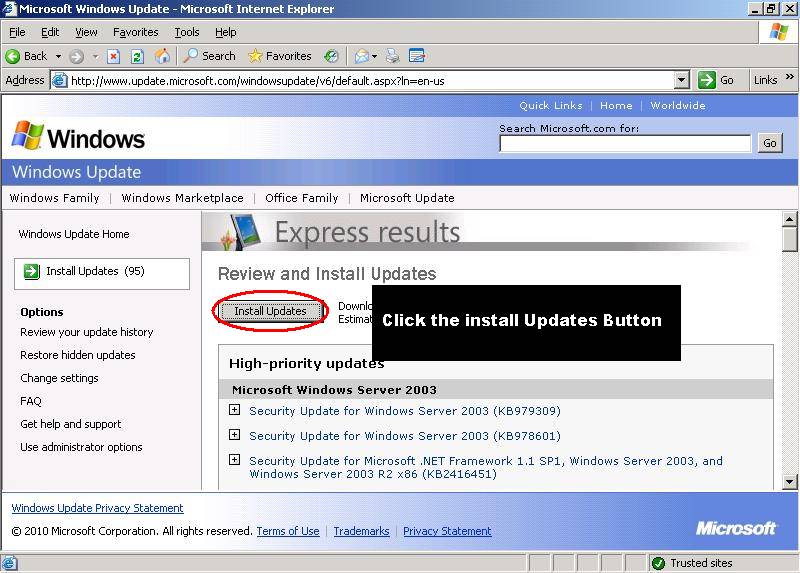The height and width of the screenshot is (573, 800).
Task: Expand Security Update KB978601 details
Action: pos(234,435)
